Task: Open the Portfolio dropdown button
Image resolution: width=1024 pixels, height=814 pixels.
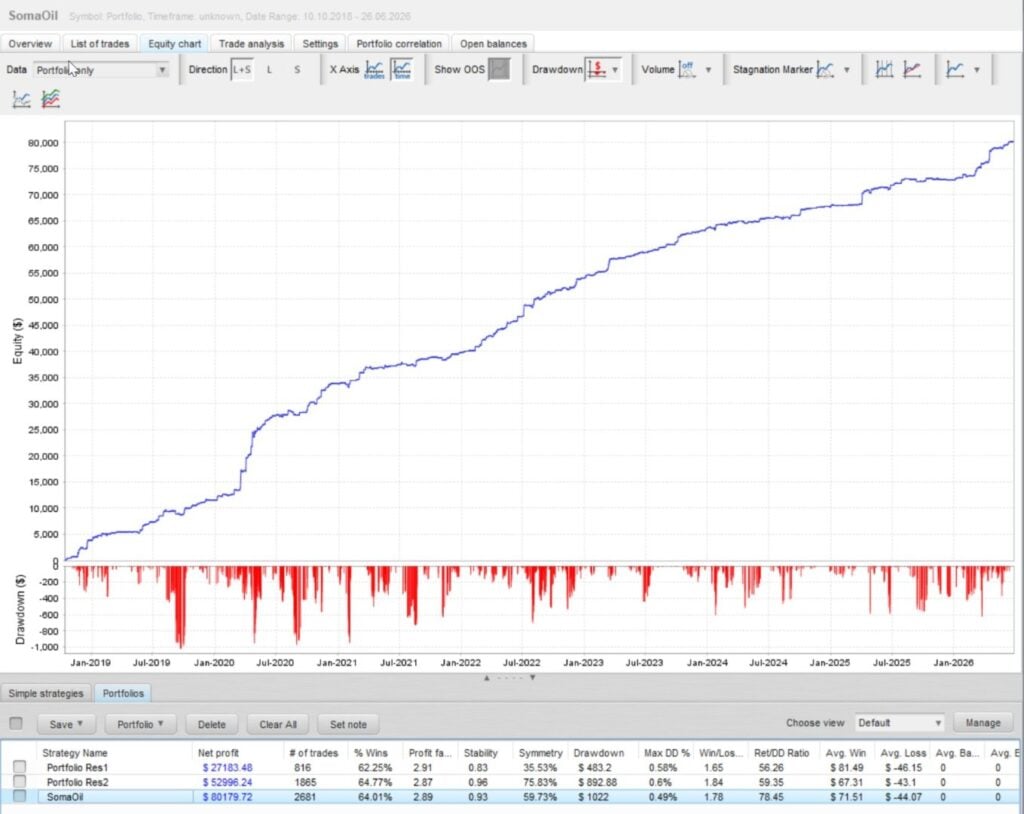Action: 140,724
